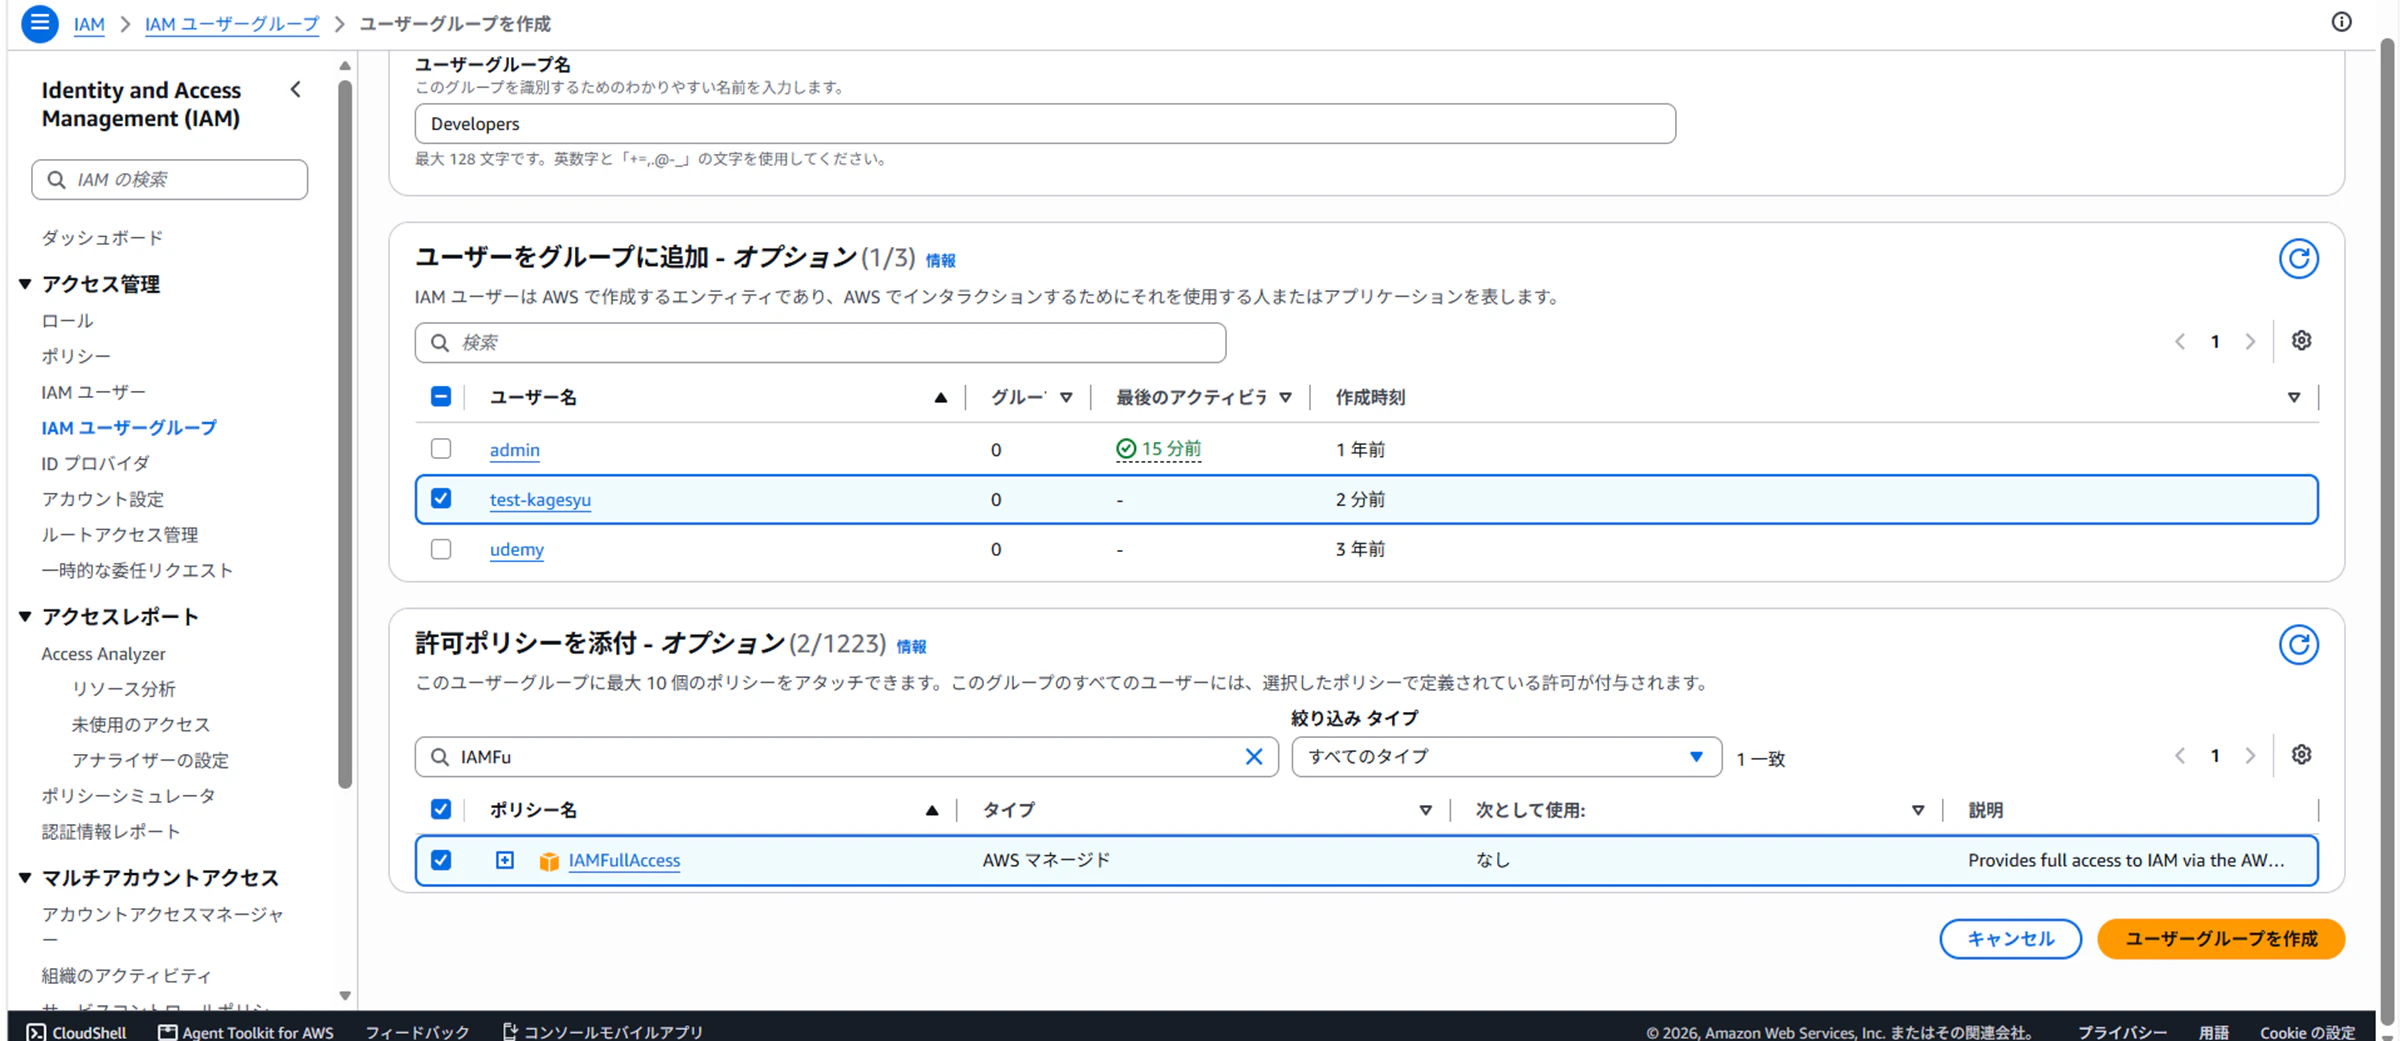The width and height of the screenshot is (2402, 1041).
Task: Open フィードバック in the footer
Action: coord(417,1031)
